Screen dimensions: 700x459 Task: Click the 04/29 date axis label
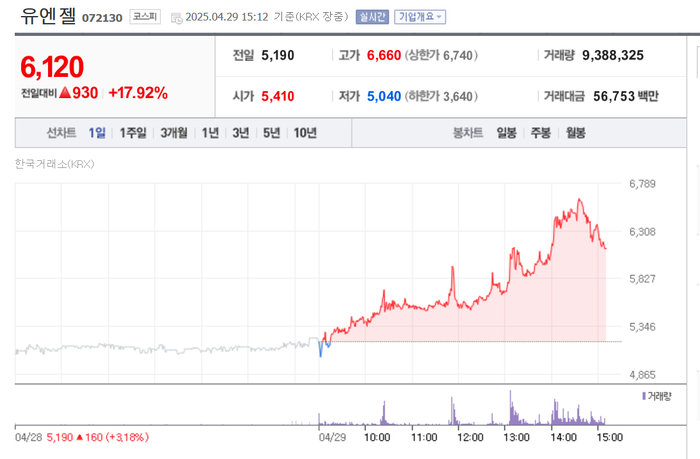tap(333, 437)
